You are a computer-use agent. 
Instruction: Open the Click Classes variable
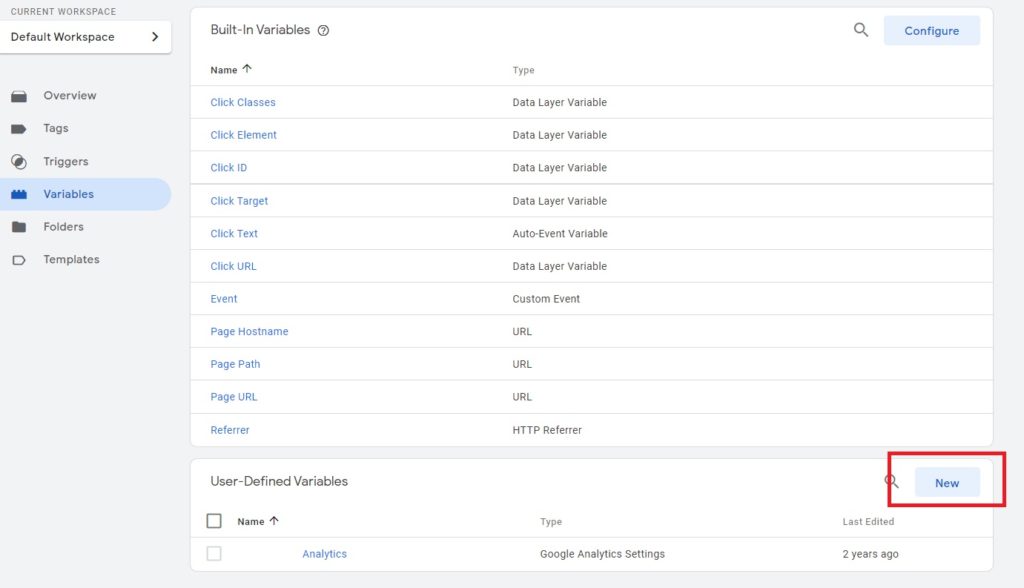point(243,102)
